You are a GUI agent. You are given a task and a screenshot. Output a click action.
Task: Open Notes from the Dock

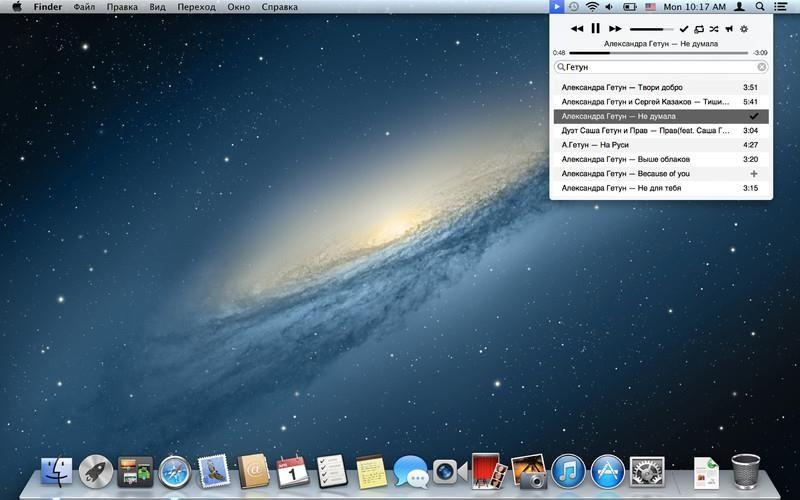[x=371, y=472]
